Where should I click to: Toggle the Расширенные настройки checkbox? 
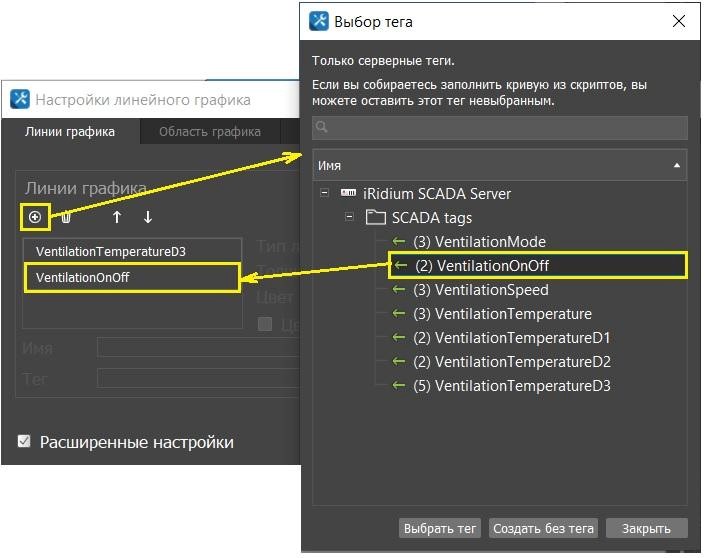25,441
